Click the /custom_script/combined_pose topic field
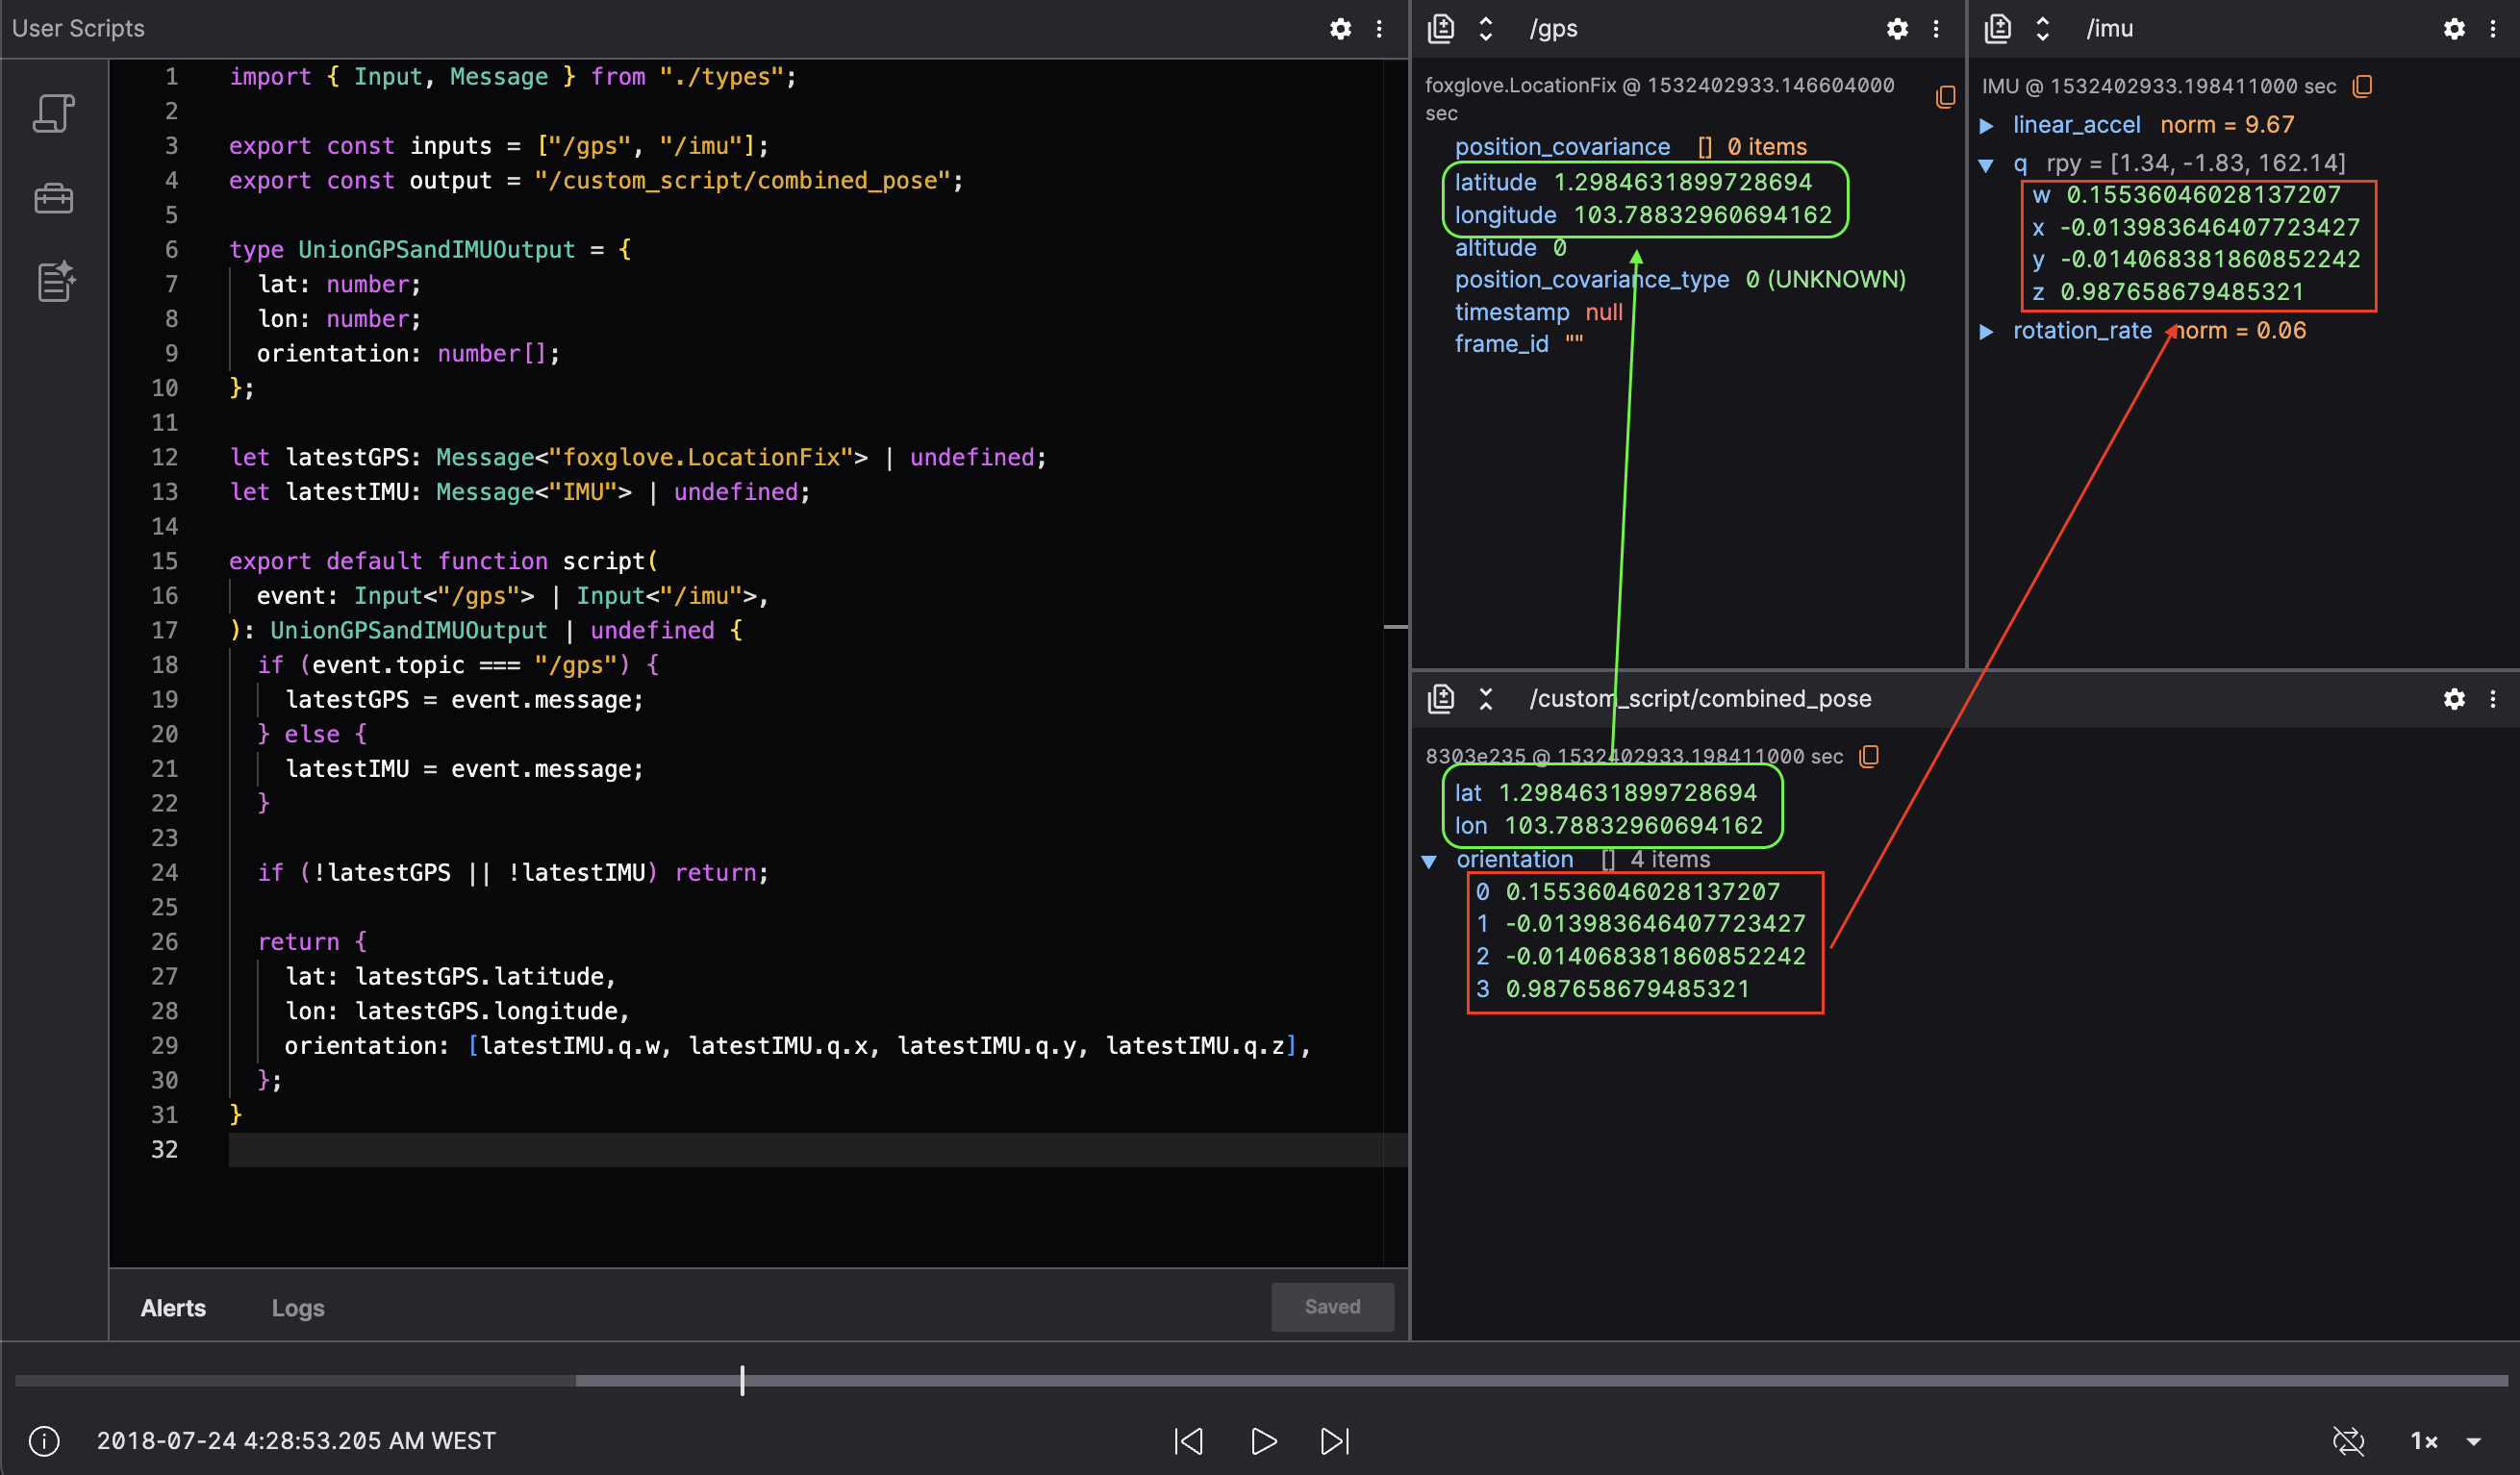The height and width of the screenshot is (1475, 2520). 1700,699
